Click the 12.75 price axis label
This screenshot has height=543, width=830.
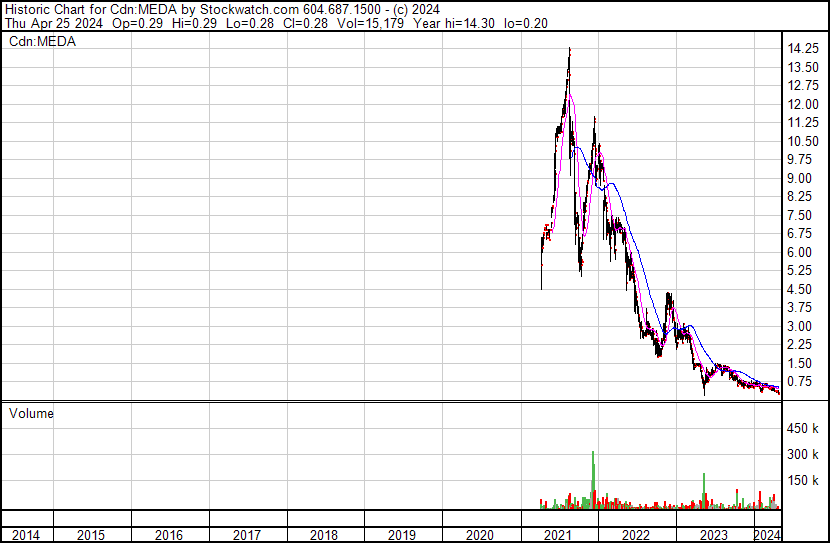(803, 86)
